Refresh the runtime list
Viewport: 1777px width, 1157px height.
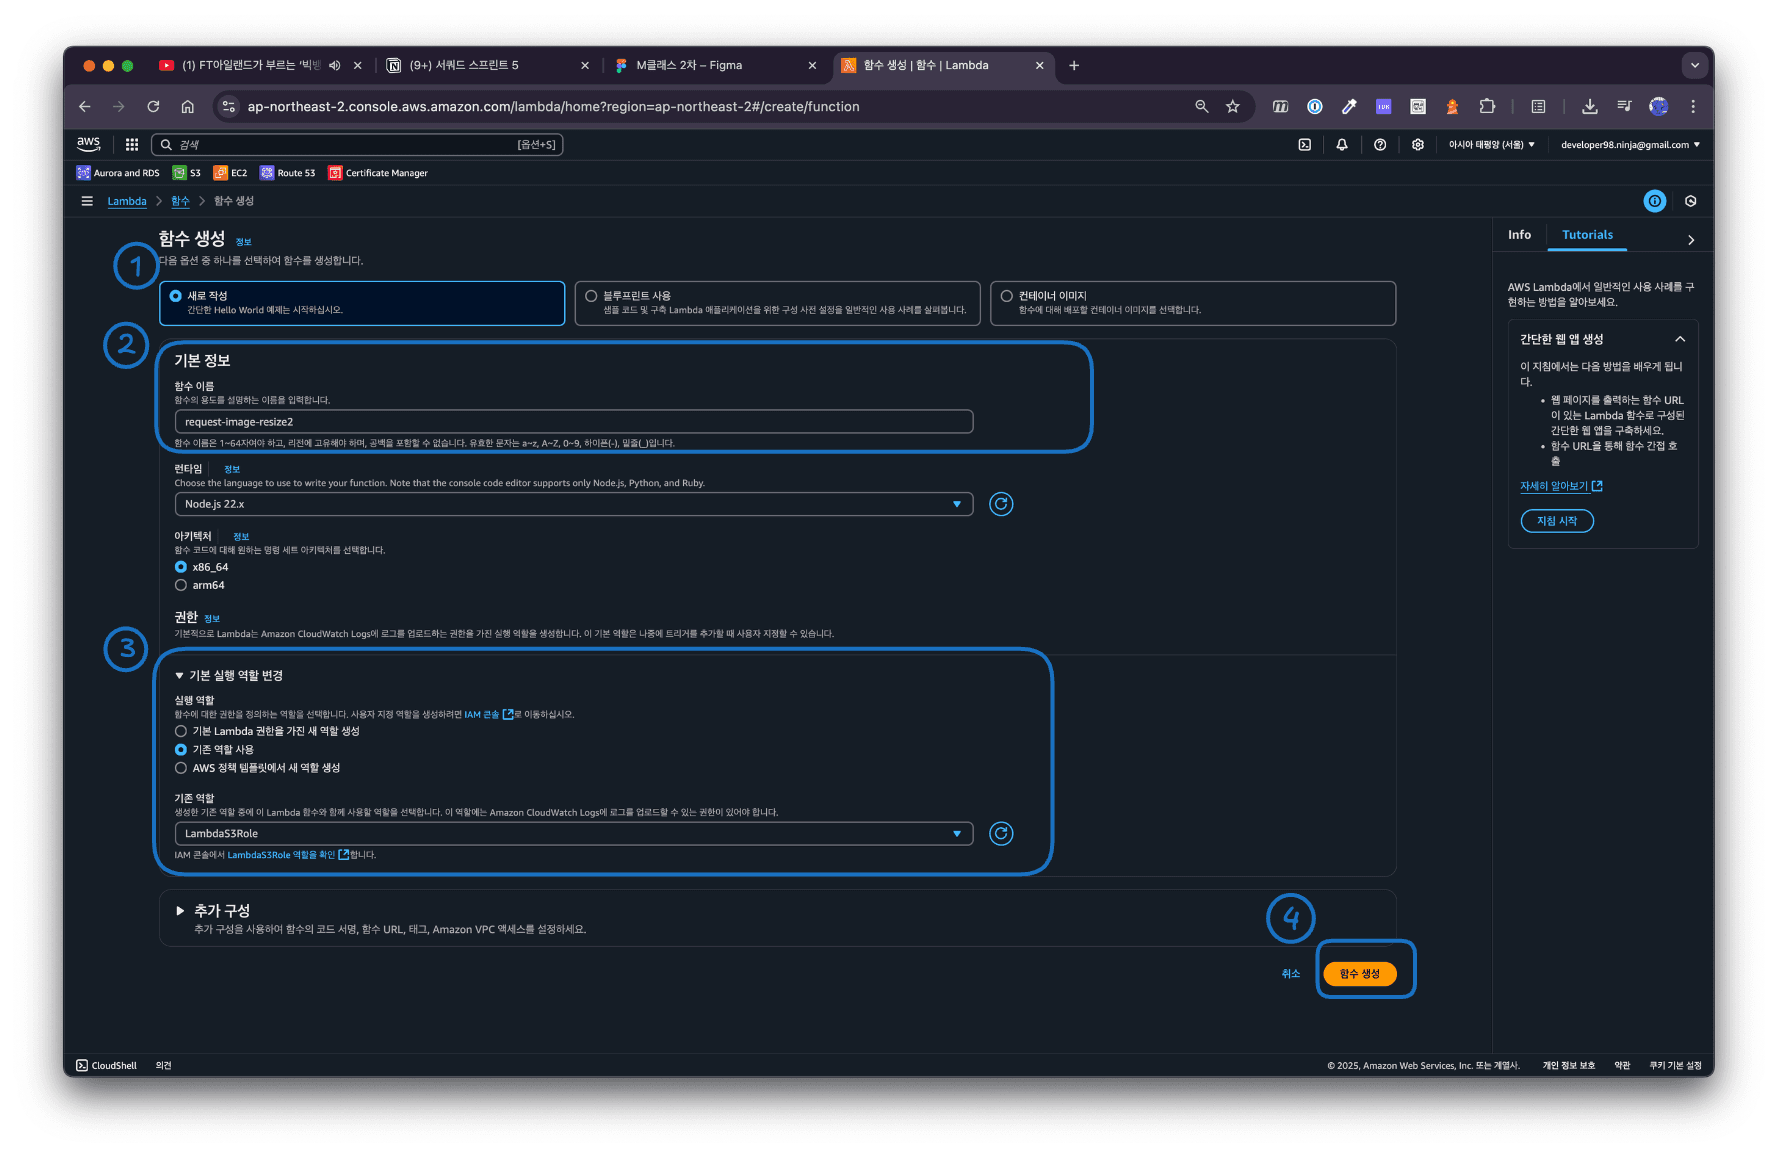(1001, 504)
